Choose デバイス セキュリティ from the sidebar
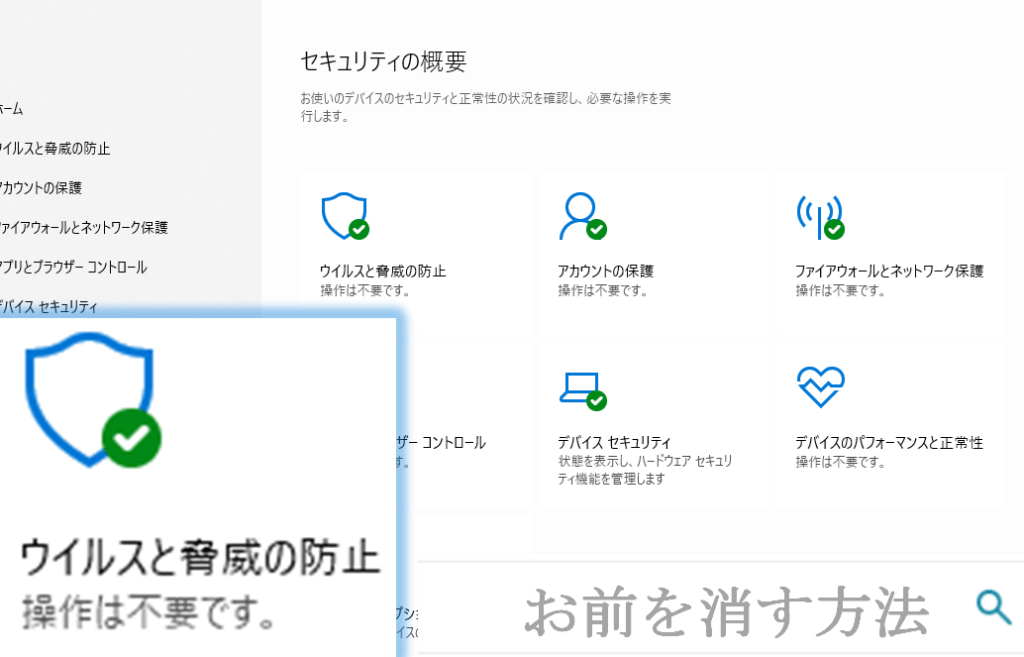 pos(49,307)
